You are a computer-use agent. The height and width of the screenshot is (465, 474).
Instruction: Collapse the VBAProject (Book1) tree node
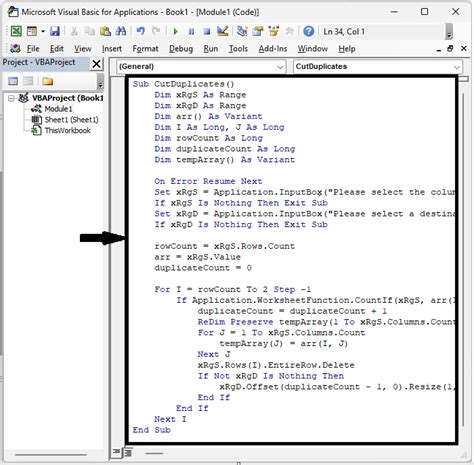(x=11, y=98)
